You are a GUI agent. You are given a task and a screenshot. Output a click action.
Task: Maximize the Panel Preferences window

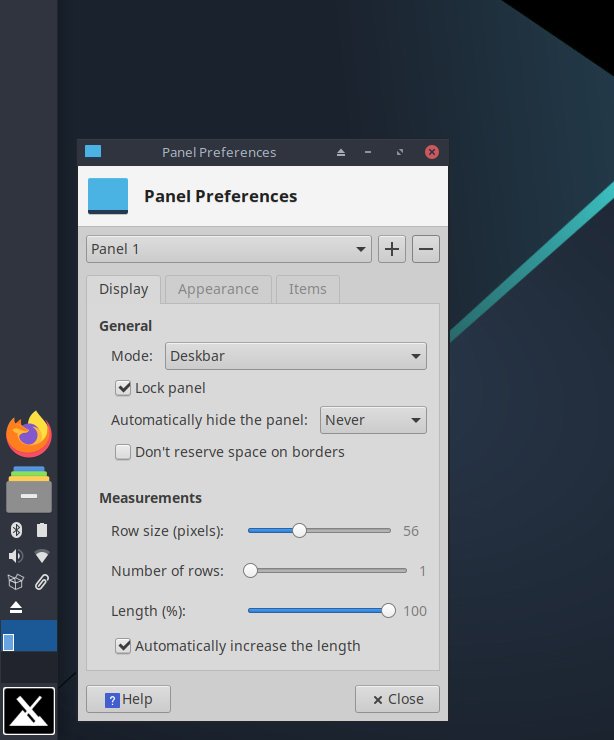(400, 152)
